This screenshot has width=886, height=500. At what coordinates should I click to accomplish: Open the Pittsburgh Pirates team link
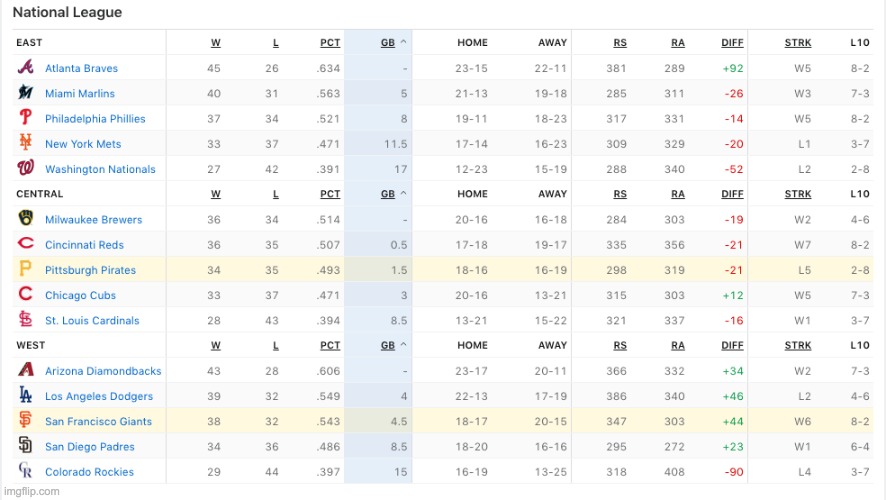pyautogui.click(x=90, y=270)
